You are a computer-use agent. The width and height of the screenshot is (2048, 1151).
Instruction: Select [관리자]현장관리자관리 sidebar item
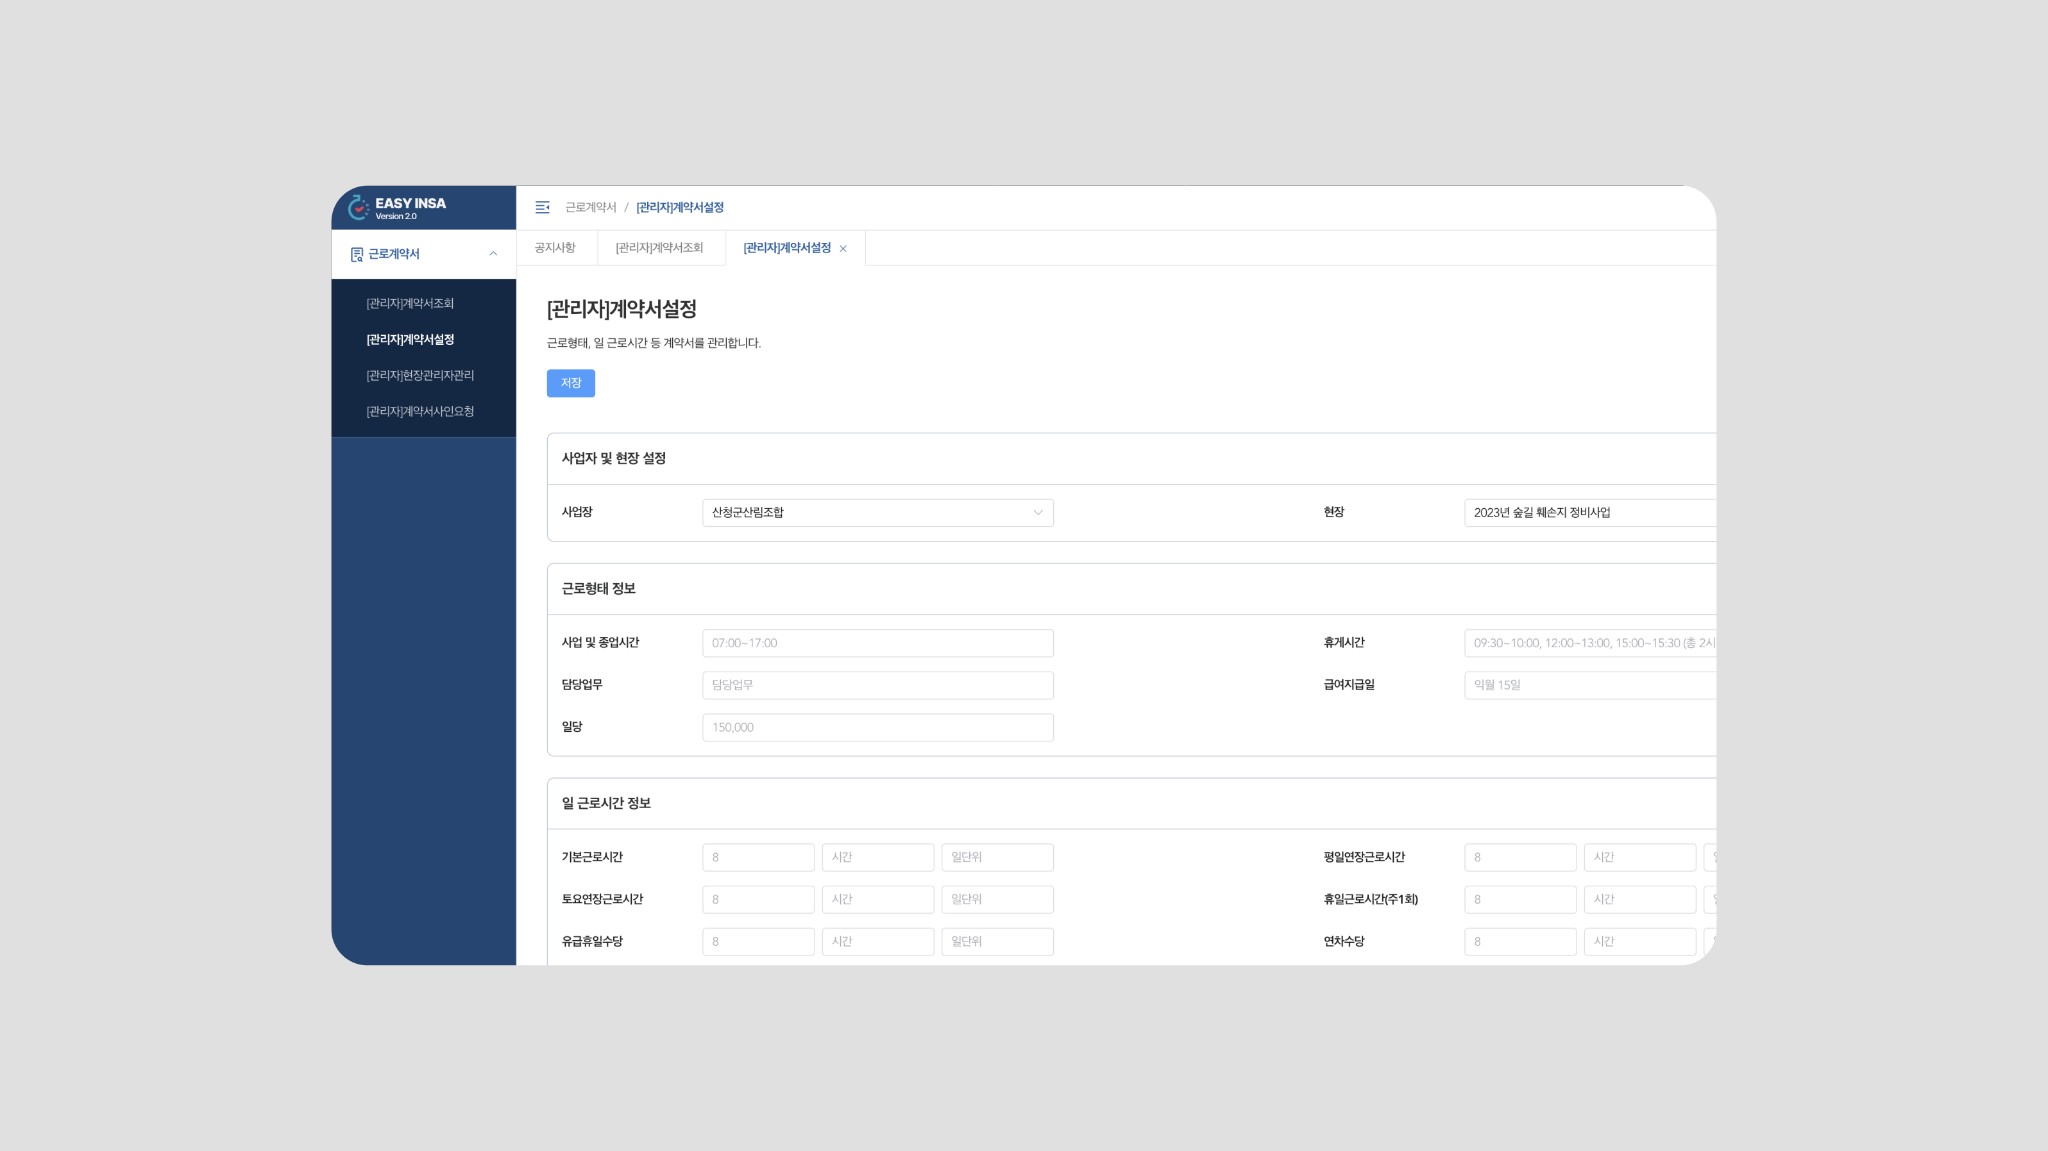click(420, 375)
